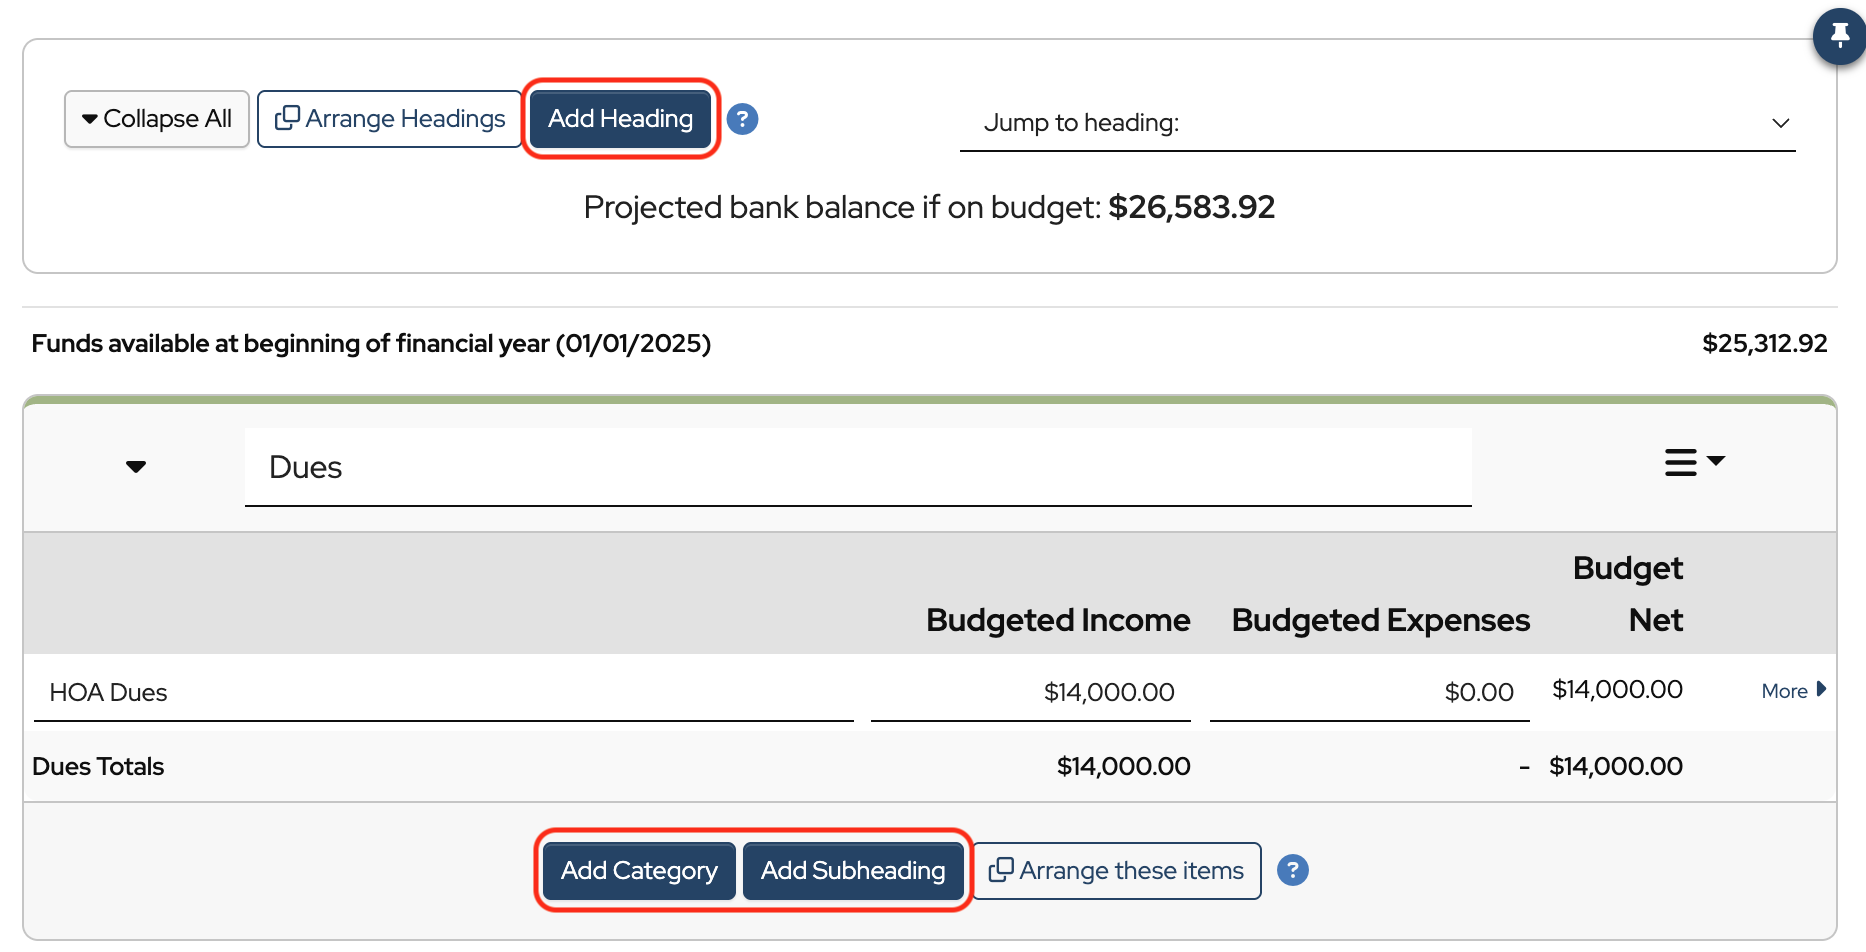Click Arrange these items
The image size is (1866, 952).
(x=1116, y=871)
